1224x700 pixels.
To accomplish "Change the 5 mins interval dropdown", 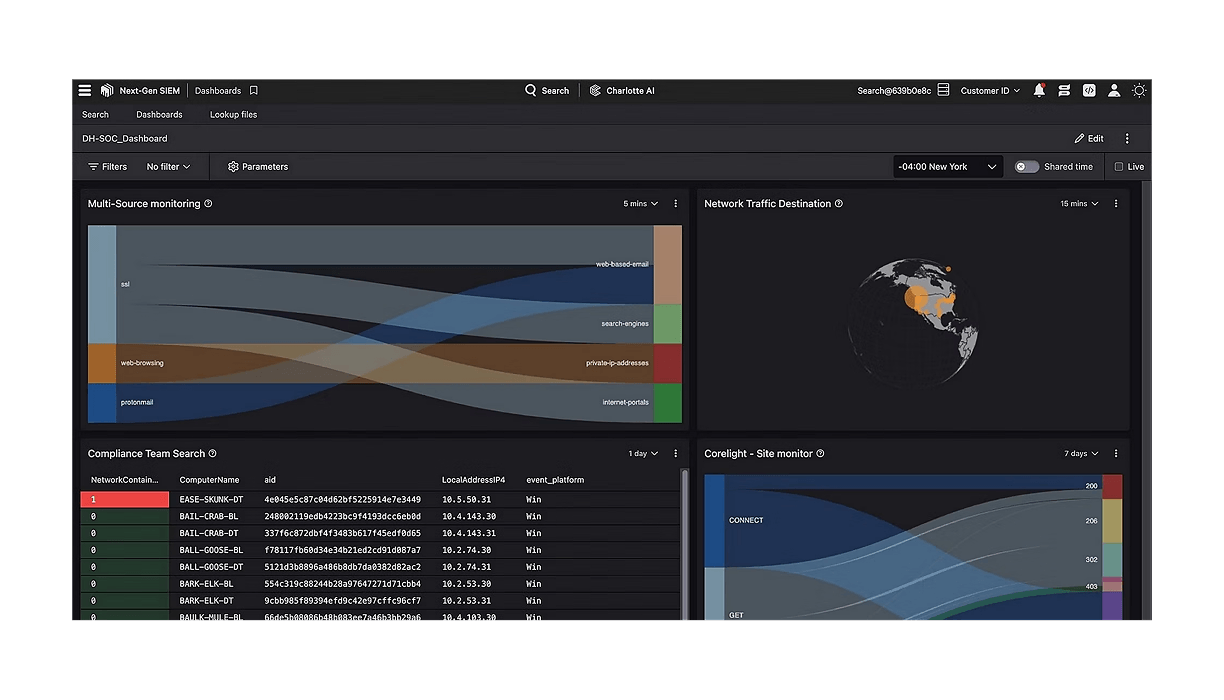I will coord(641,204).
